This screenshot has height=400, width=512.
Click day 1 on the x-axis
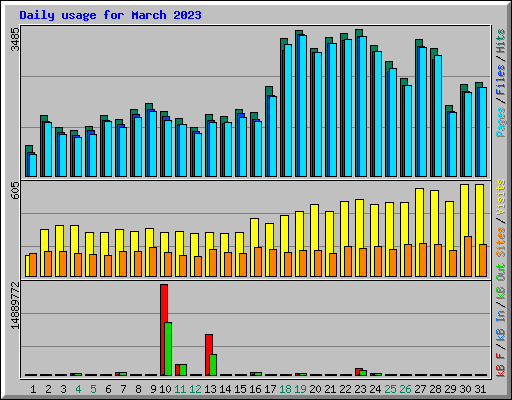coord(33,389)
